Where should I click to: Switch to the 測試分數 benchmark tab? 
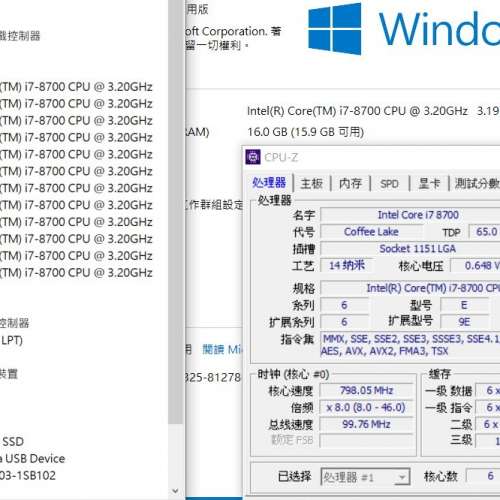(477, 183)
